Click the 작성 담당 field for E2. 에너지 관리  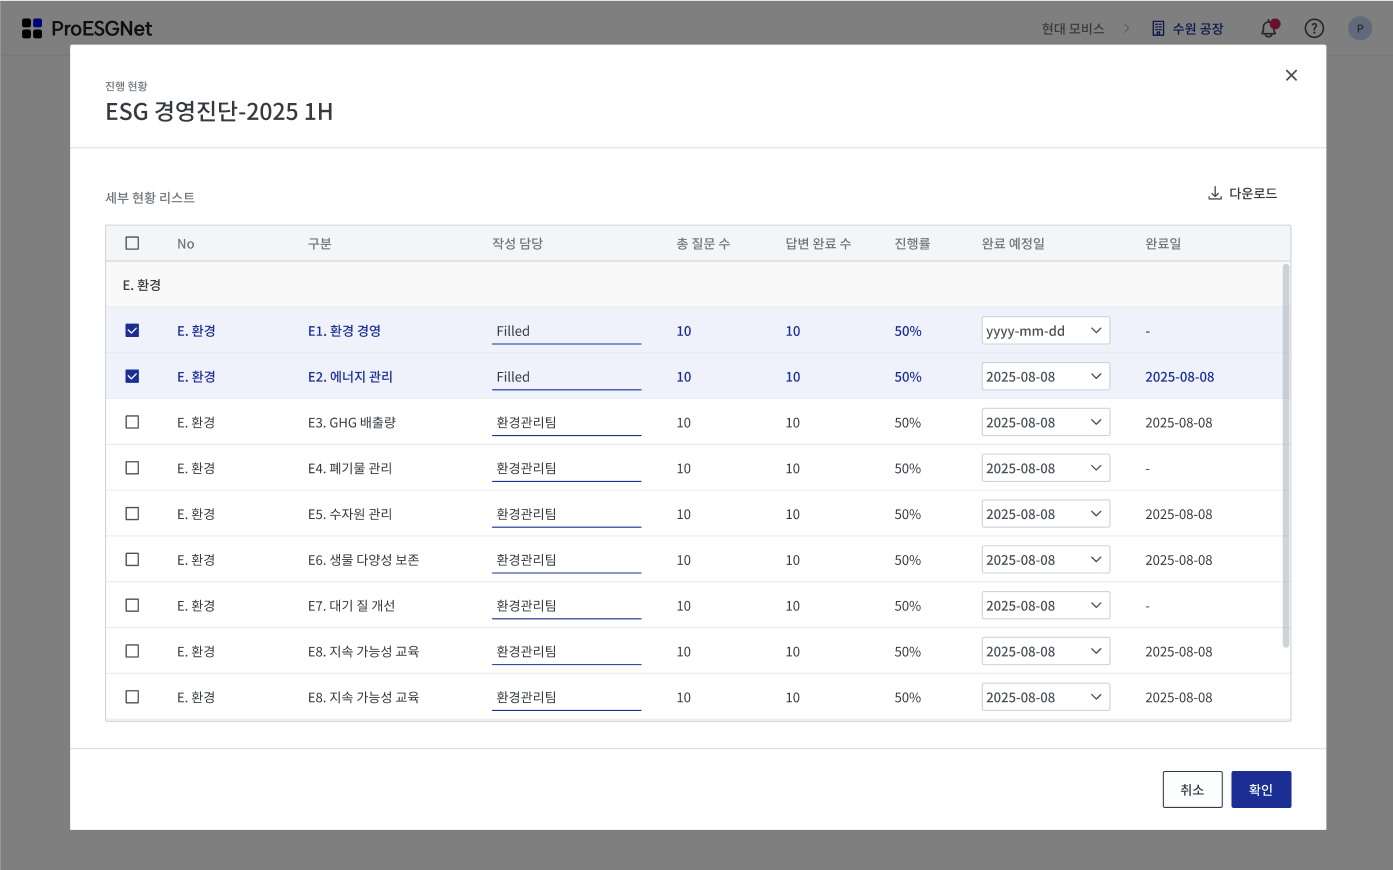click(x=566, y=377)
